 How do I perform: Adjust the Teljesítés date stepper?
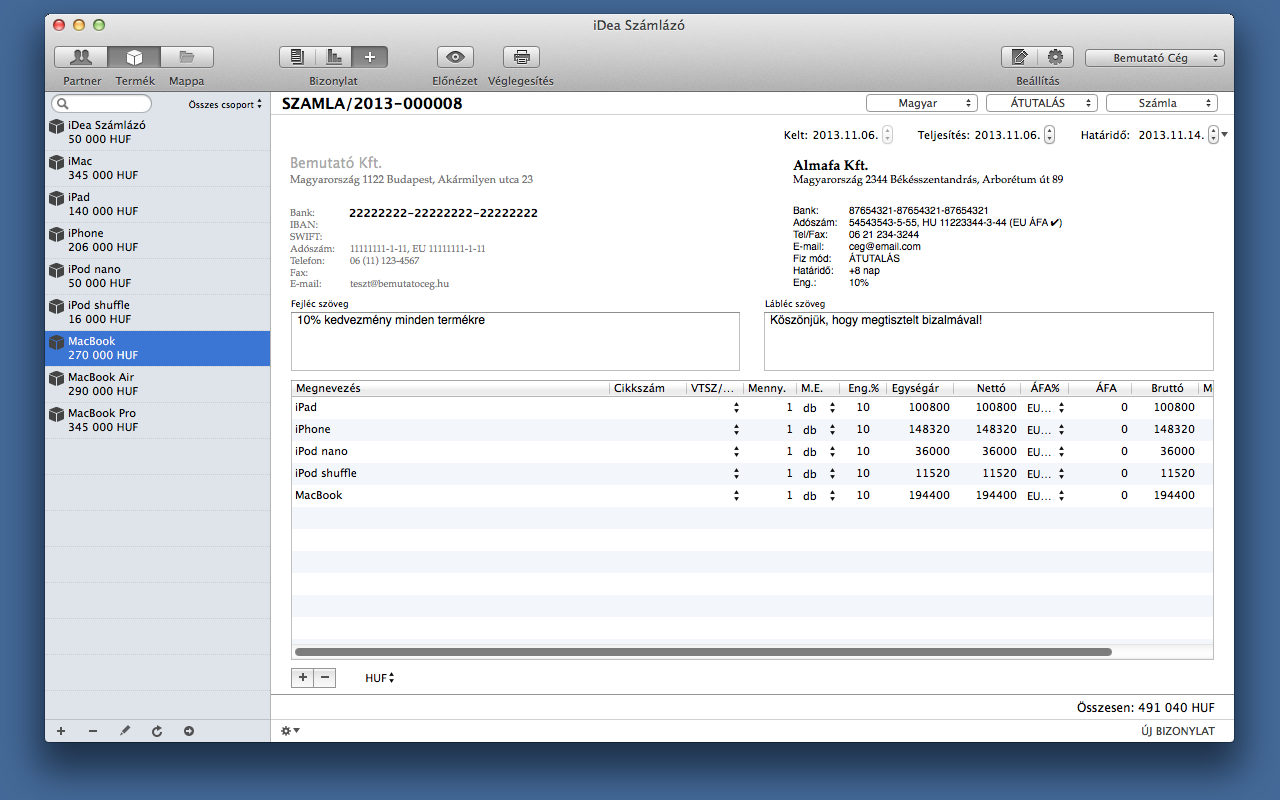(x=1049, y=135)
